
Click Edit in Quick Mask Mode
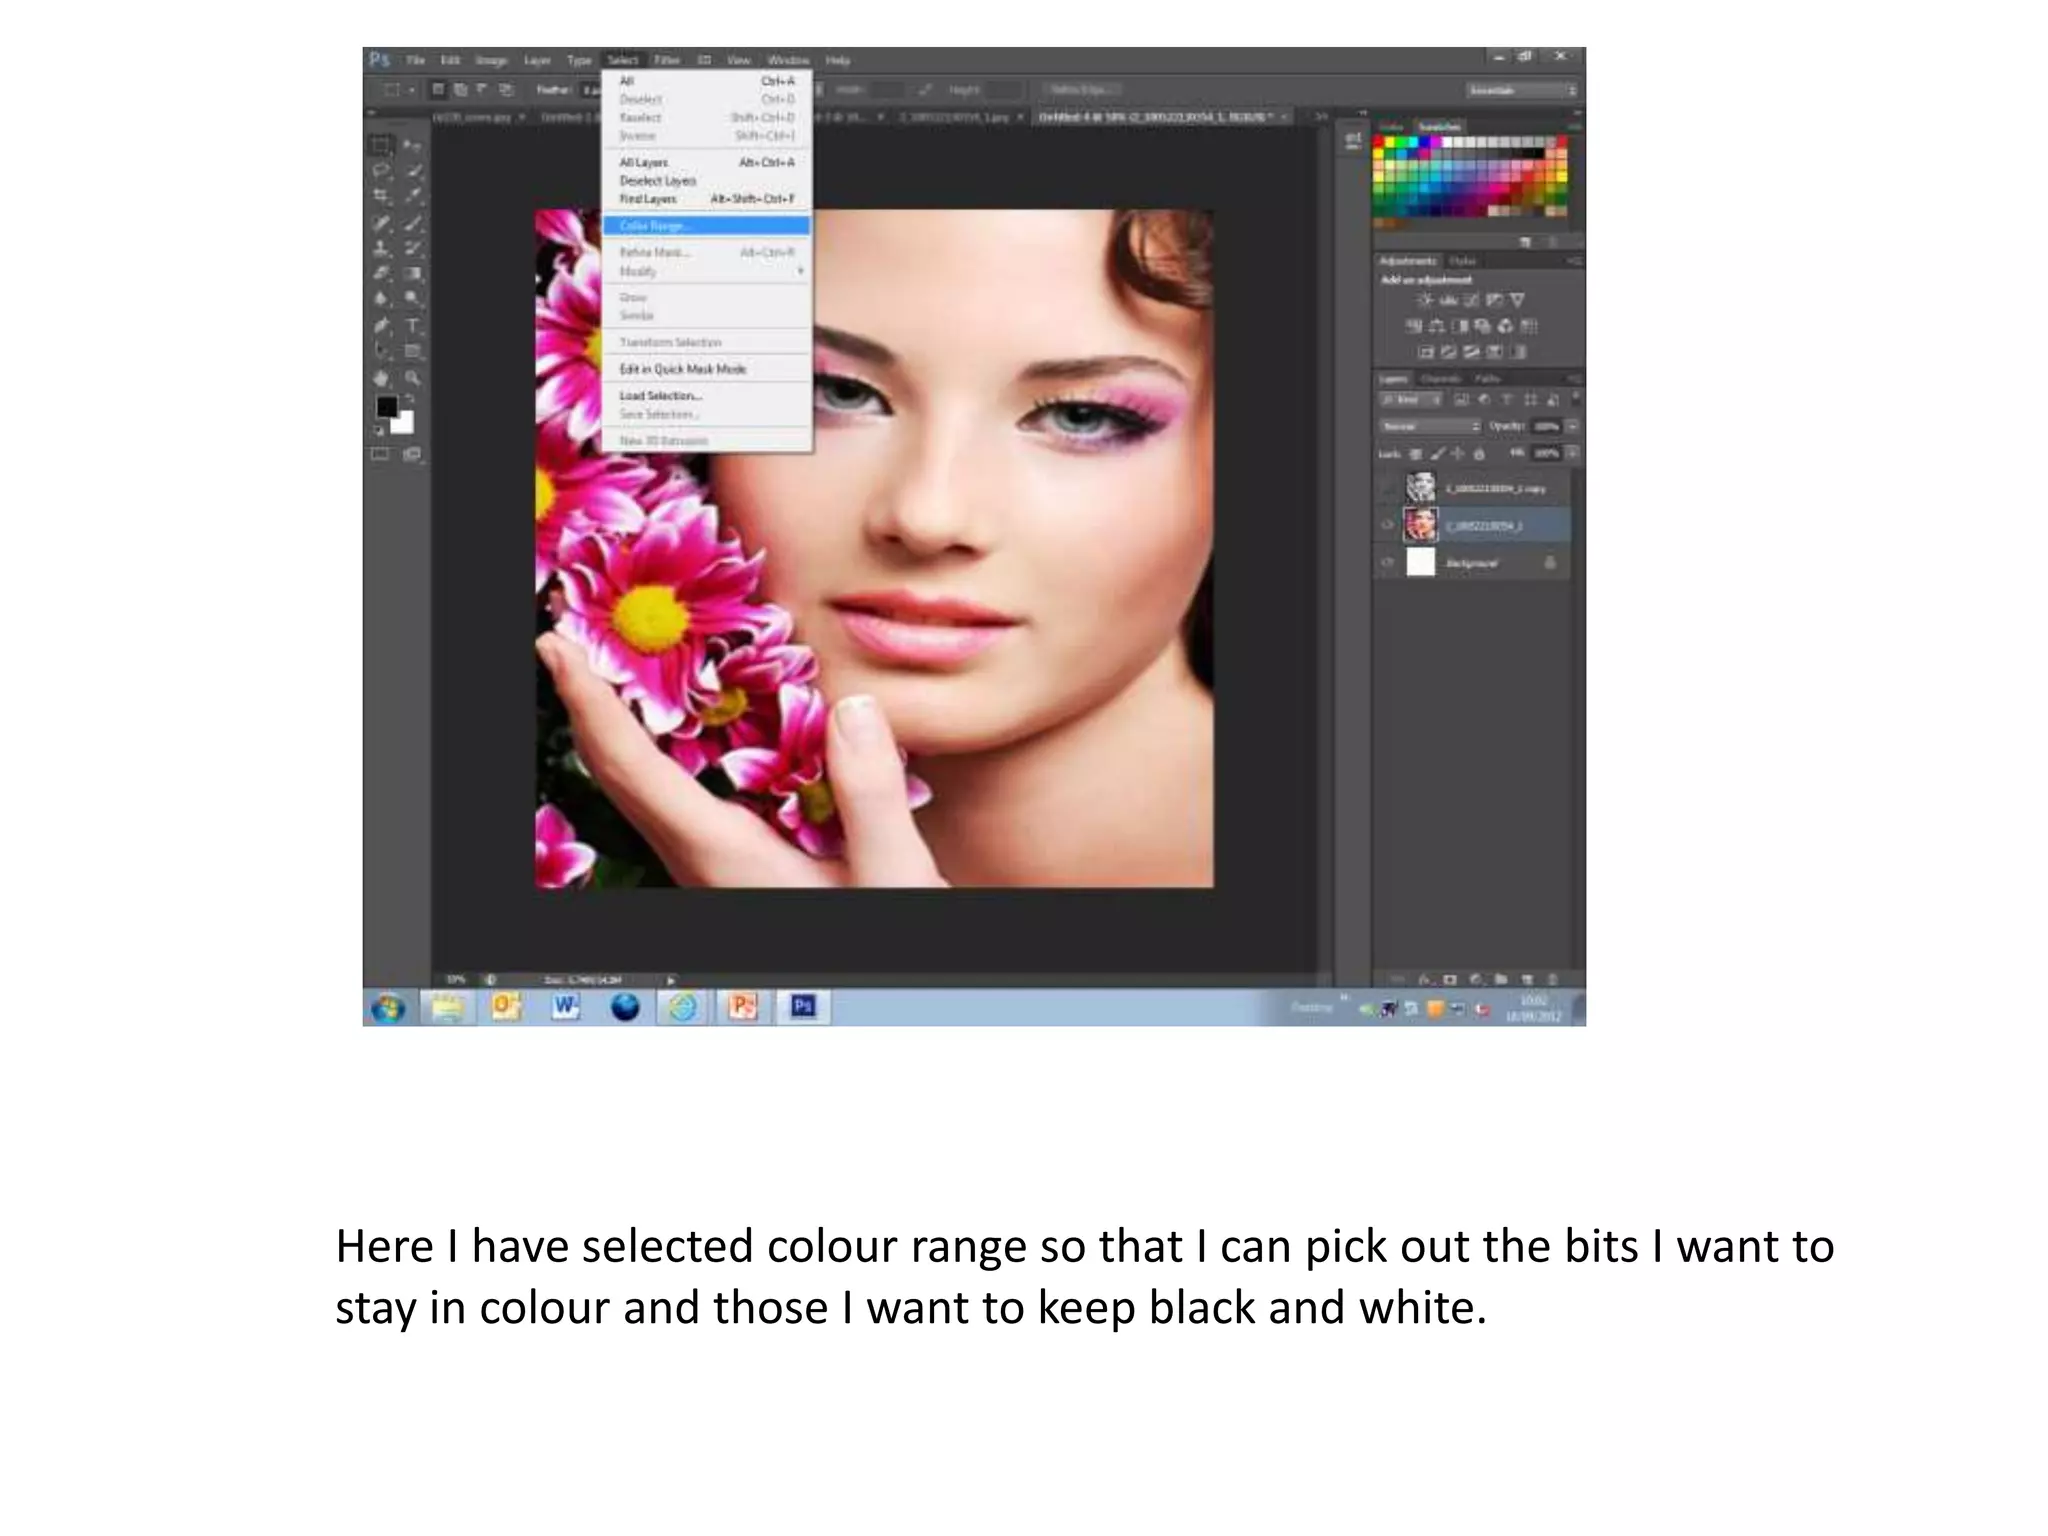(683, 369)
